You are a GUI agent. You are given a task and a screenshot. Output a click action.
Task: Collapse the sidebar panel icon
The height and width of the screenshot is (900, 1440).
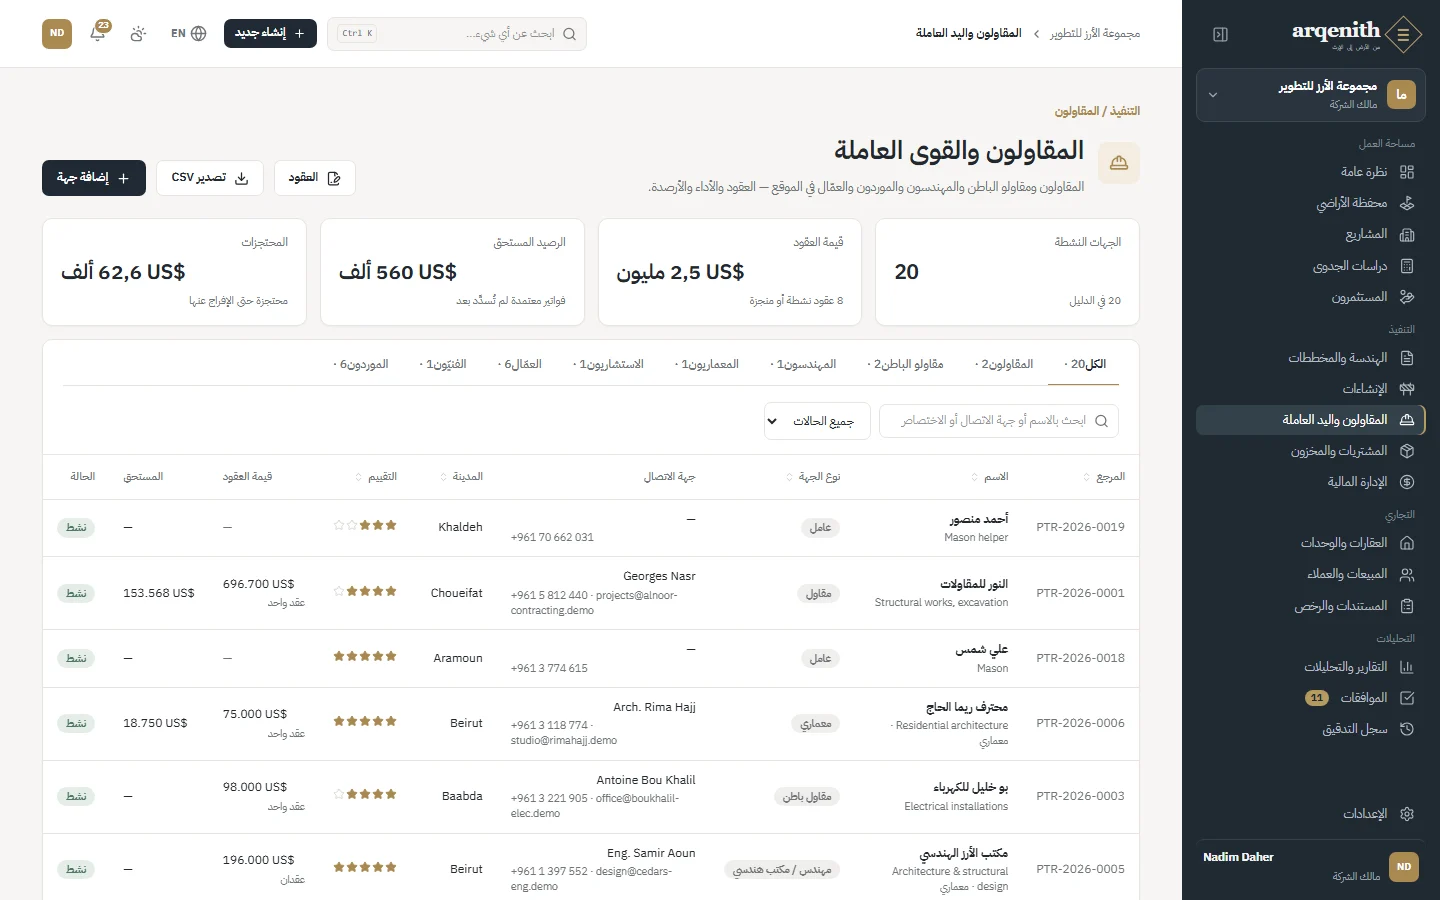coord(1220,34)
